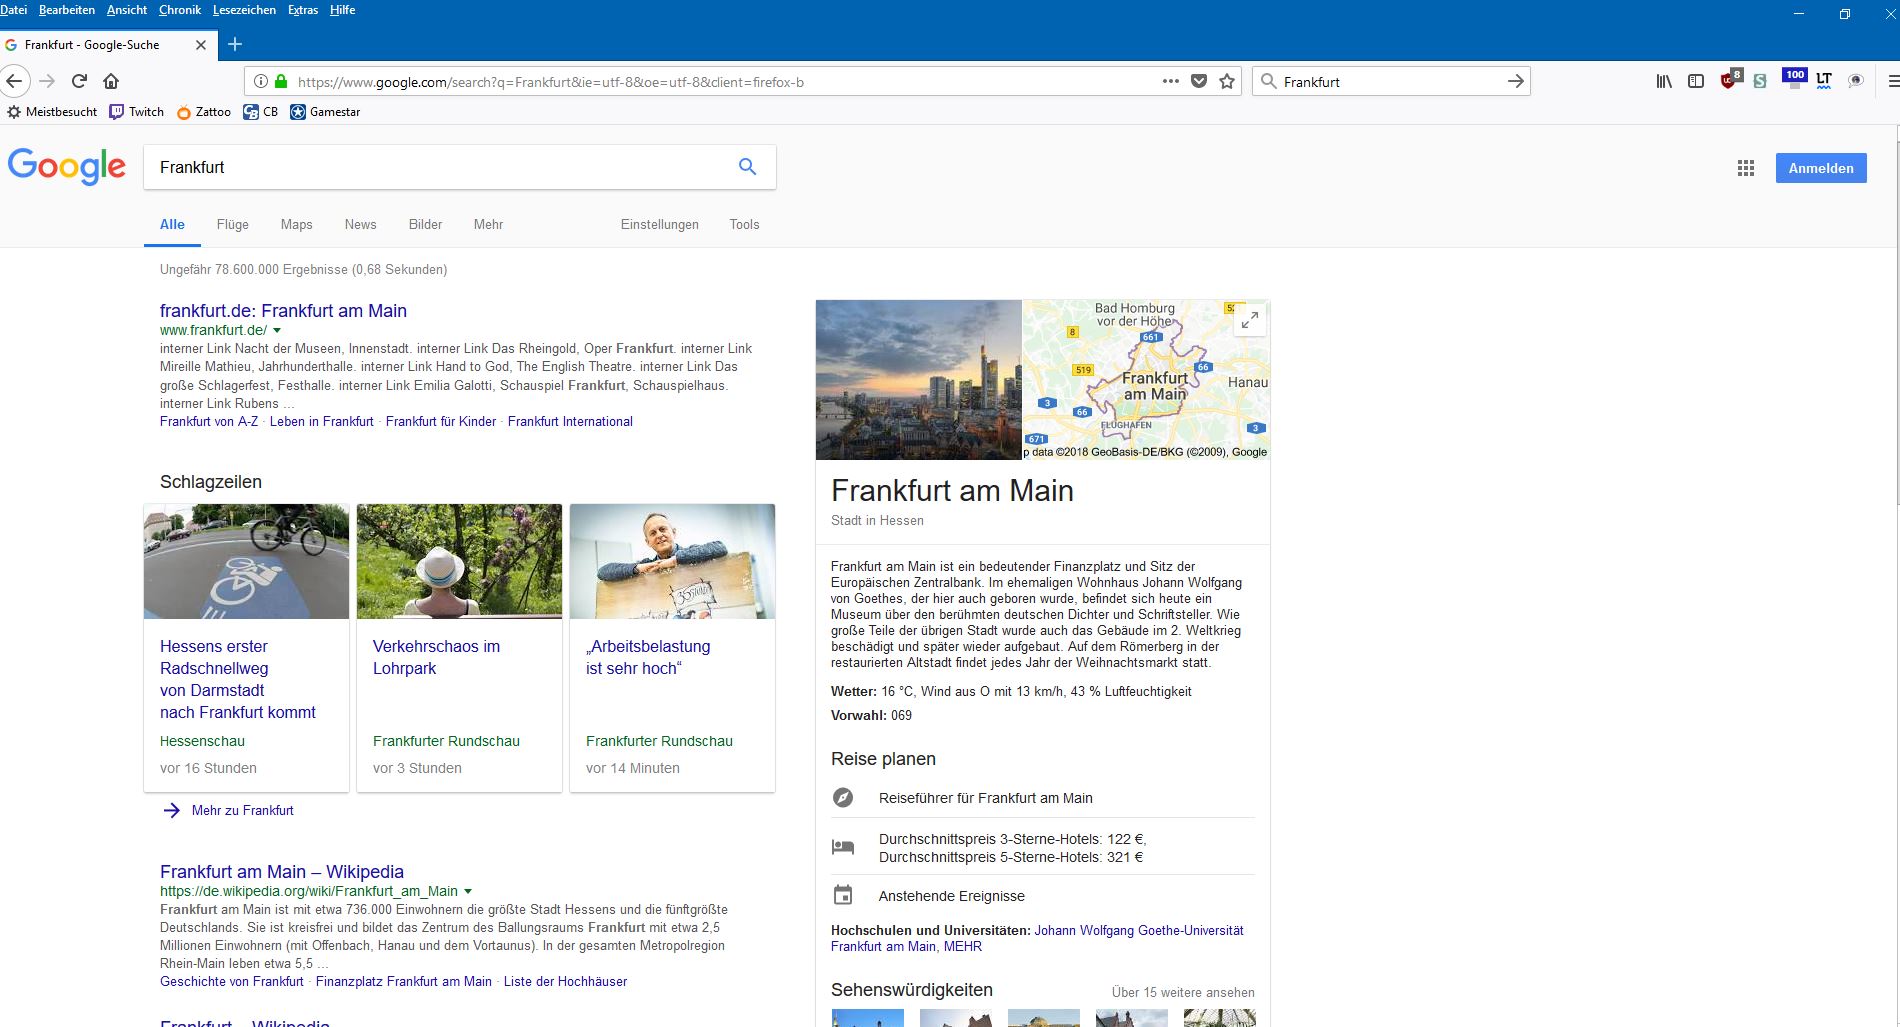
Task: Bookmark this page with star icon
Action: tap(1227, 81)
